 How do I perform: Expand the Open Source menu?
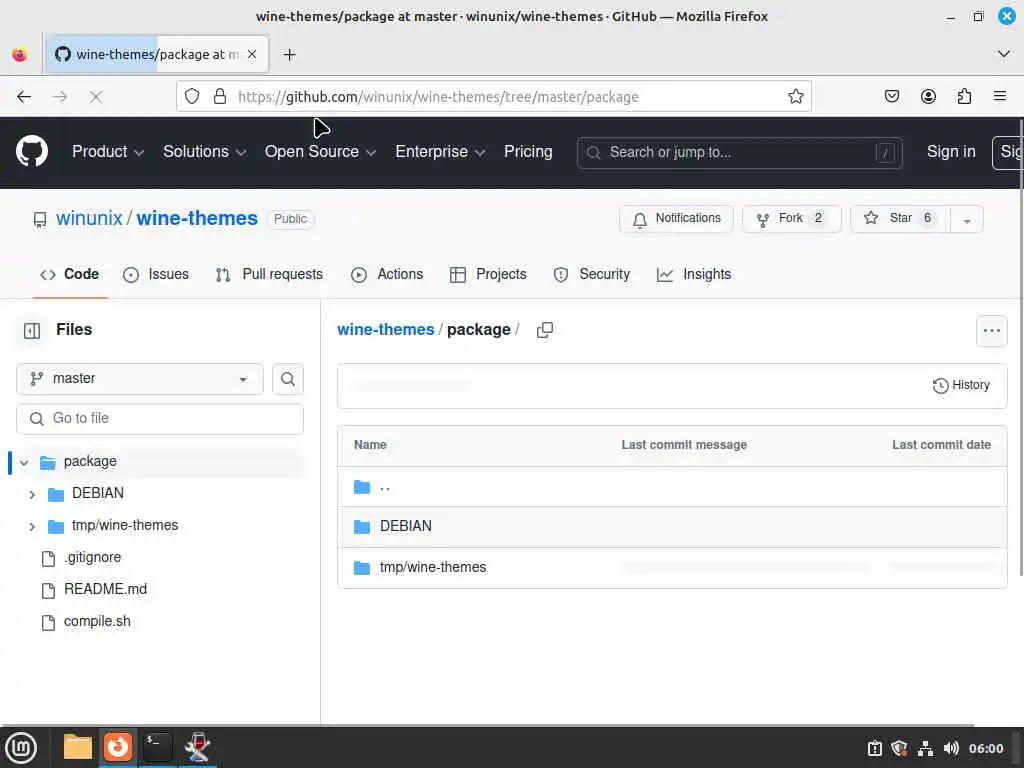(x=320, y=152)
